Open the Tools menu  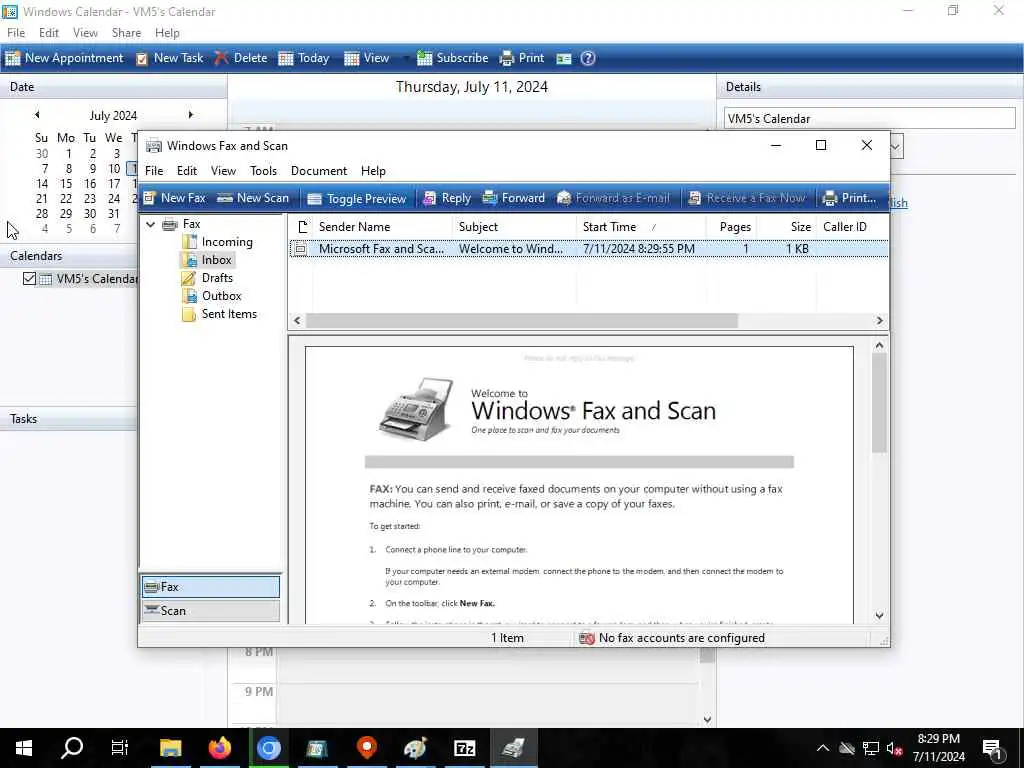coord(263,171)
